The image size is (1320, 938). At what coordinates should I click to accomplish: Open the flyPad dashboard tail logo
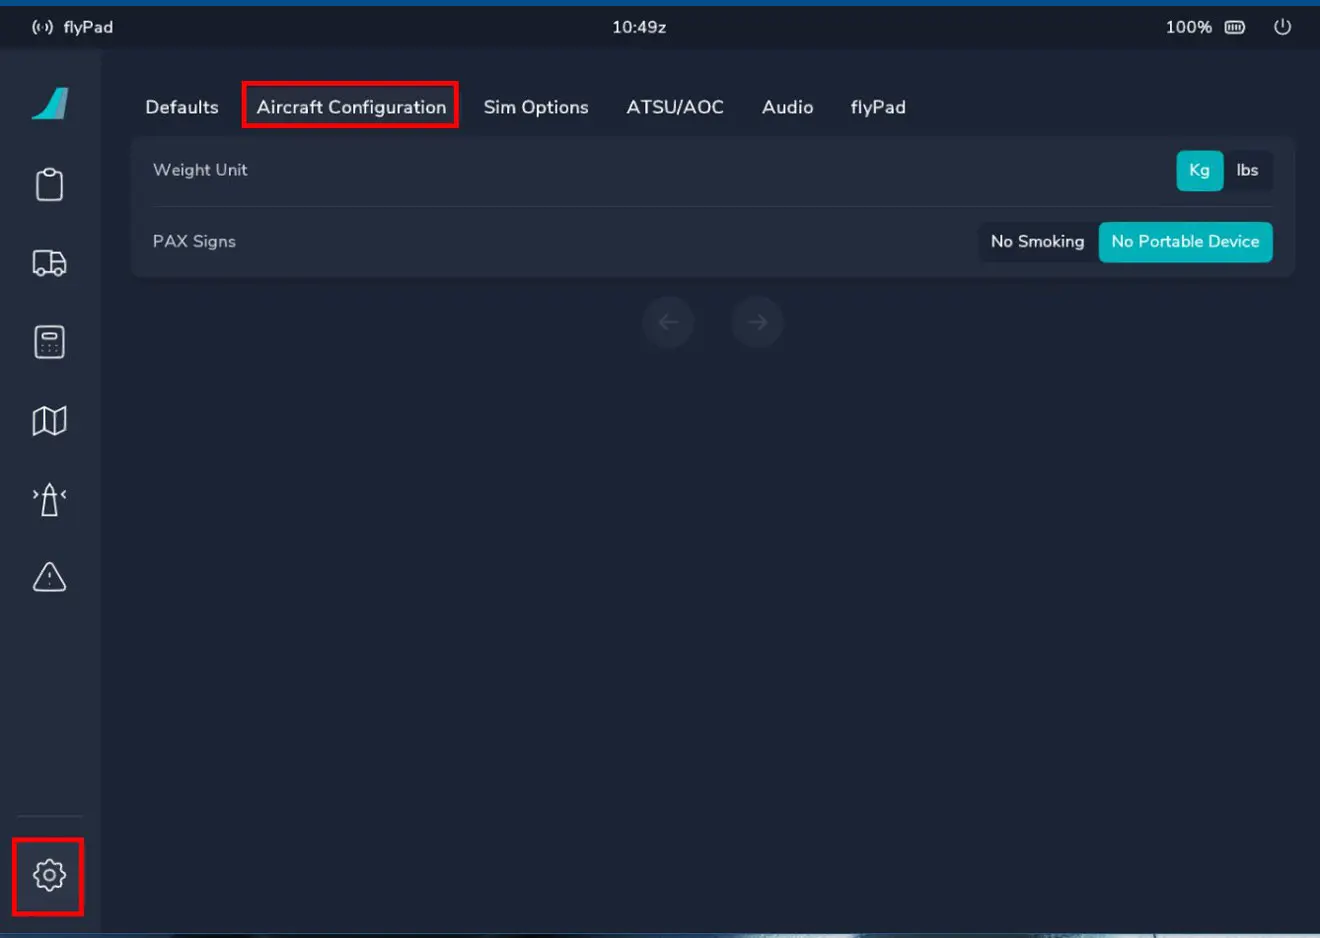pyautogui.click(x=50, y=104)
